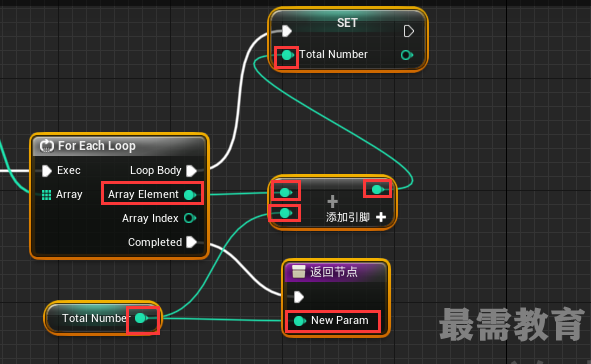Click the add node's result output pin
The image size is (591, 364).
tap(377, 190)
